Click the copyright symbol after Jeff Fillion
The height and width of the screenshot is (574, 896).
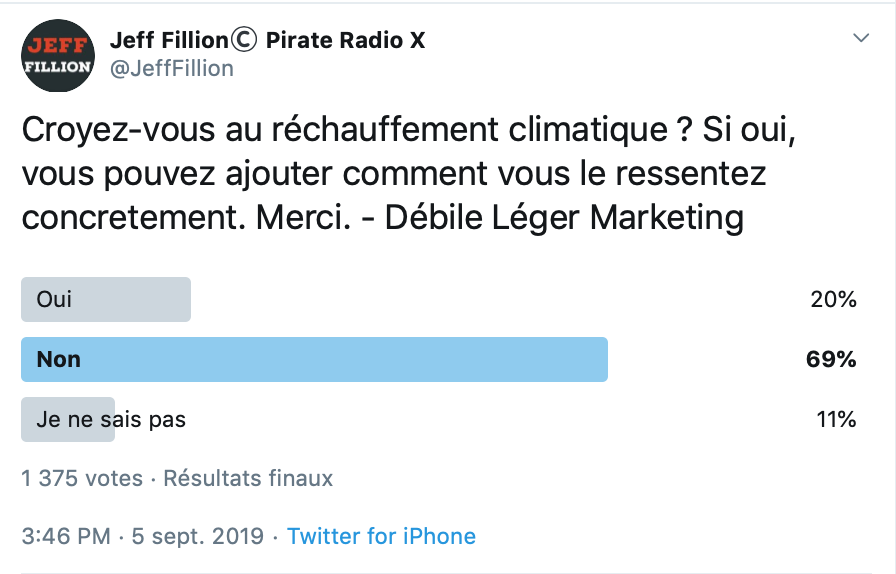point(244,40)
